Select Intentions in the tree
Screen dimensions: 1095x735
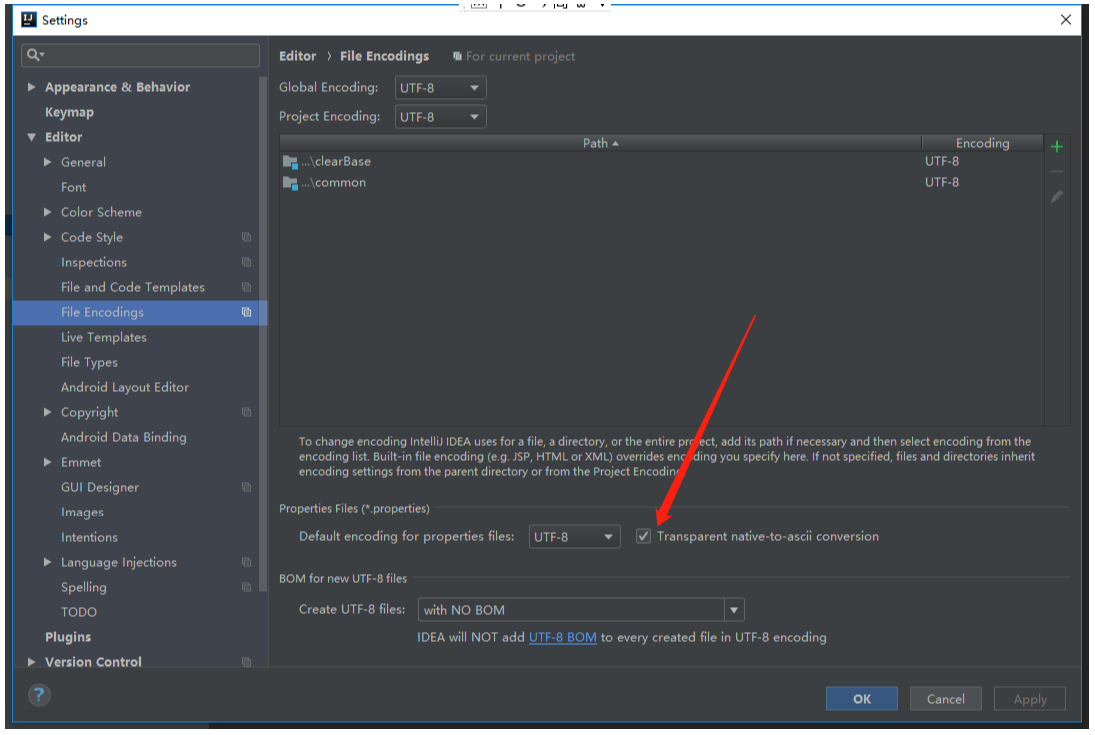[x=89, y=537]
